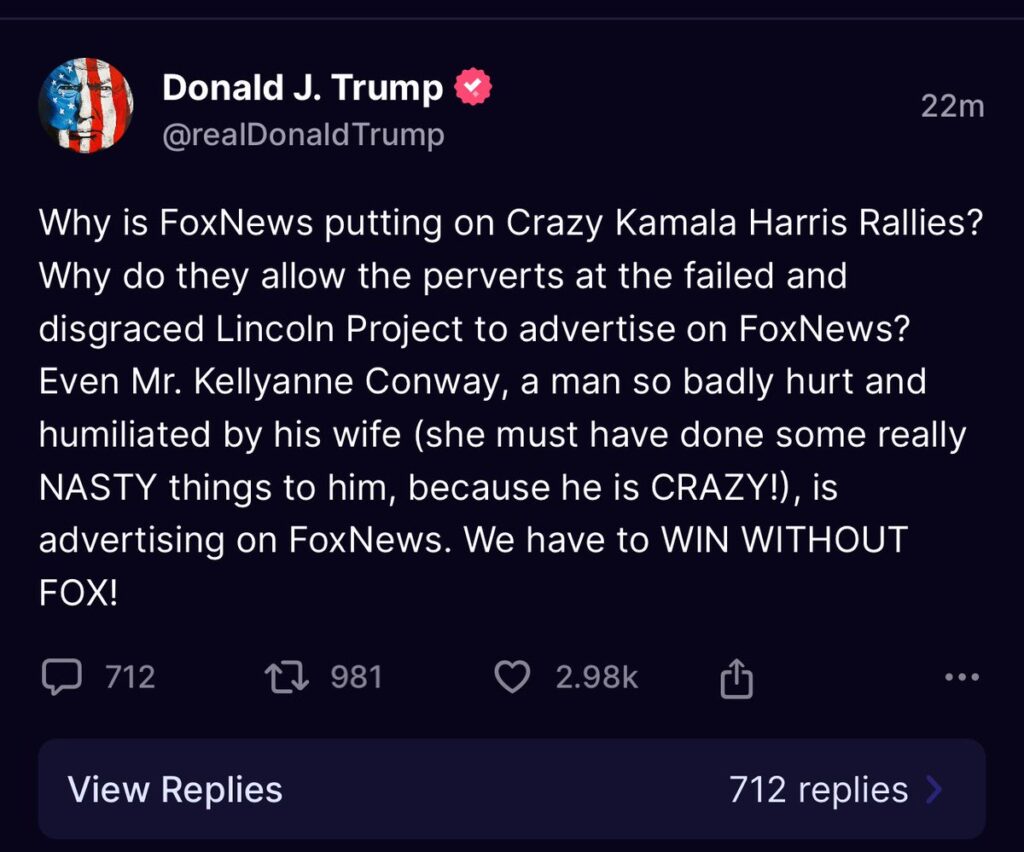Click the 2.98k likes count

click(596, 677)
